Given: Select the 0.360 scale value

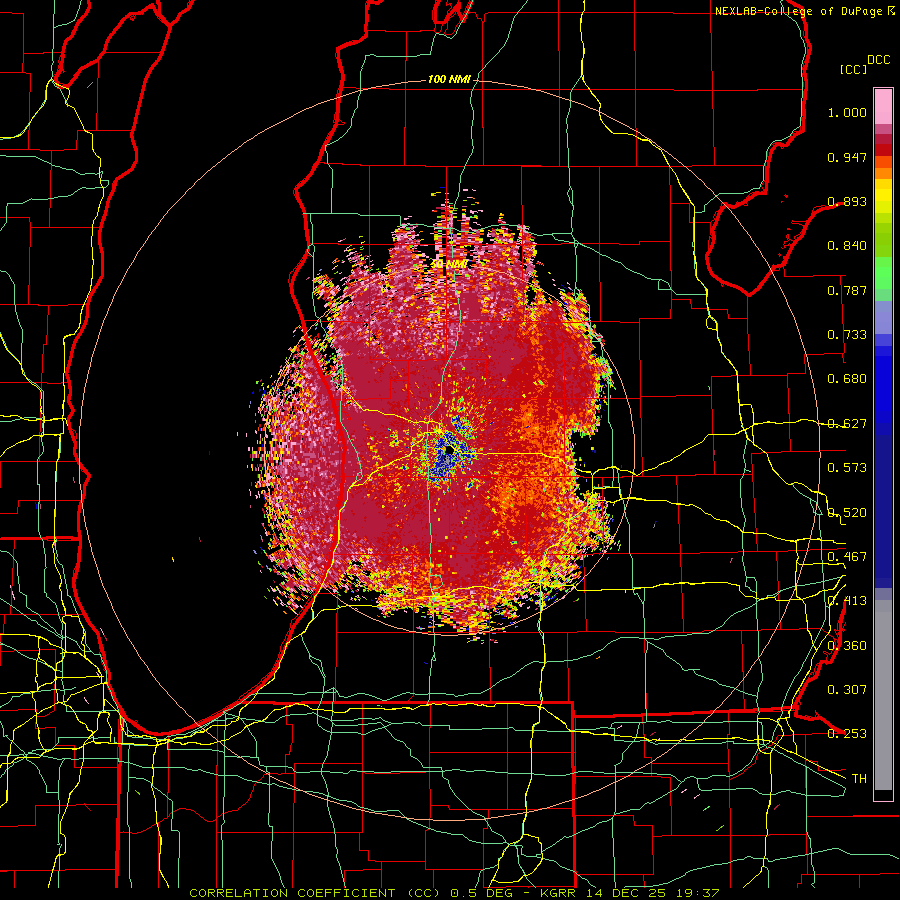Looking at the screenshot, I should click(x=847, y=645).
